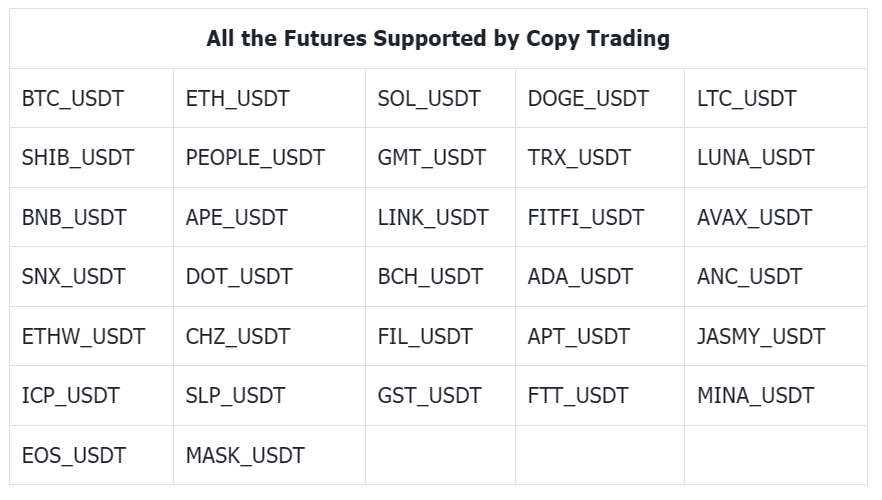Click the FTT_USDT entry

click(578, 396)
